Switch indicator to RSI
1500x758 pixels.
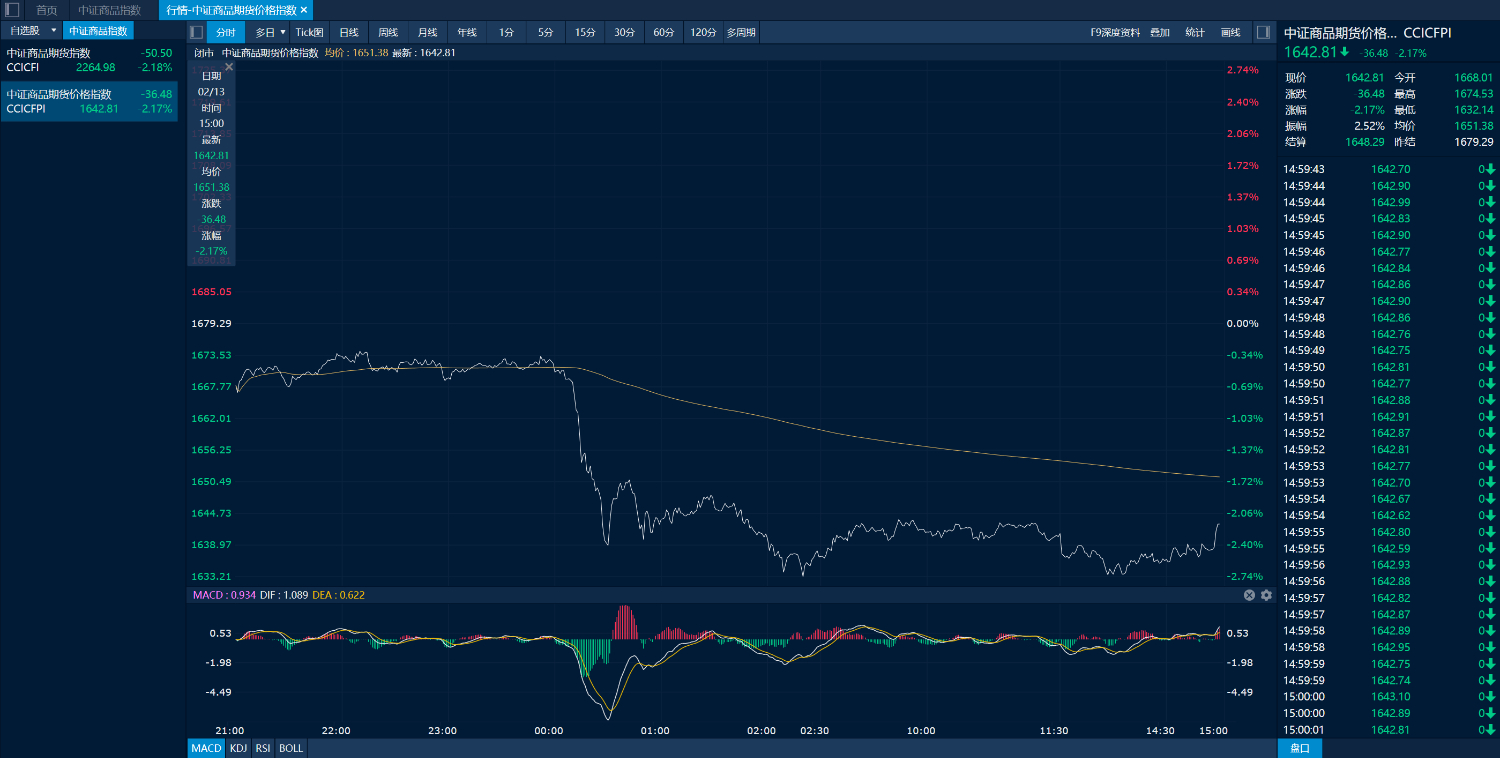tap(262, 748)
